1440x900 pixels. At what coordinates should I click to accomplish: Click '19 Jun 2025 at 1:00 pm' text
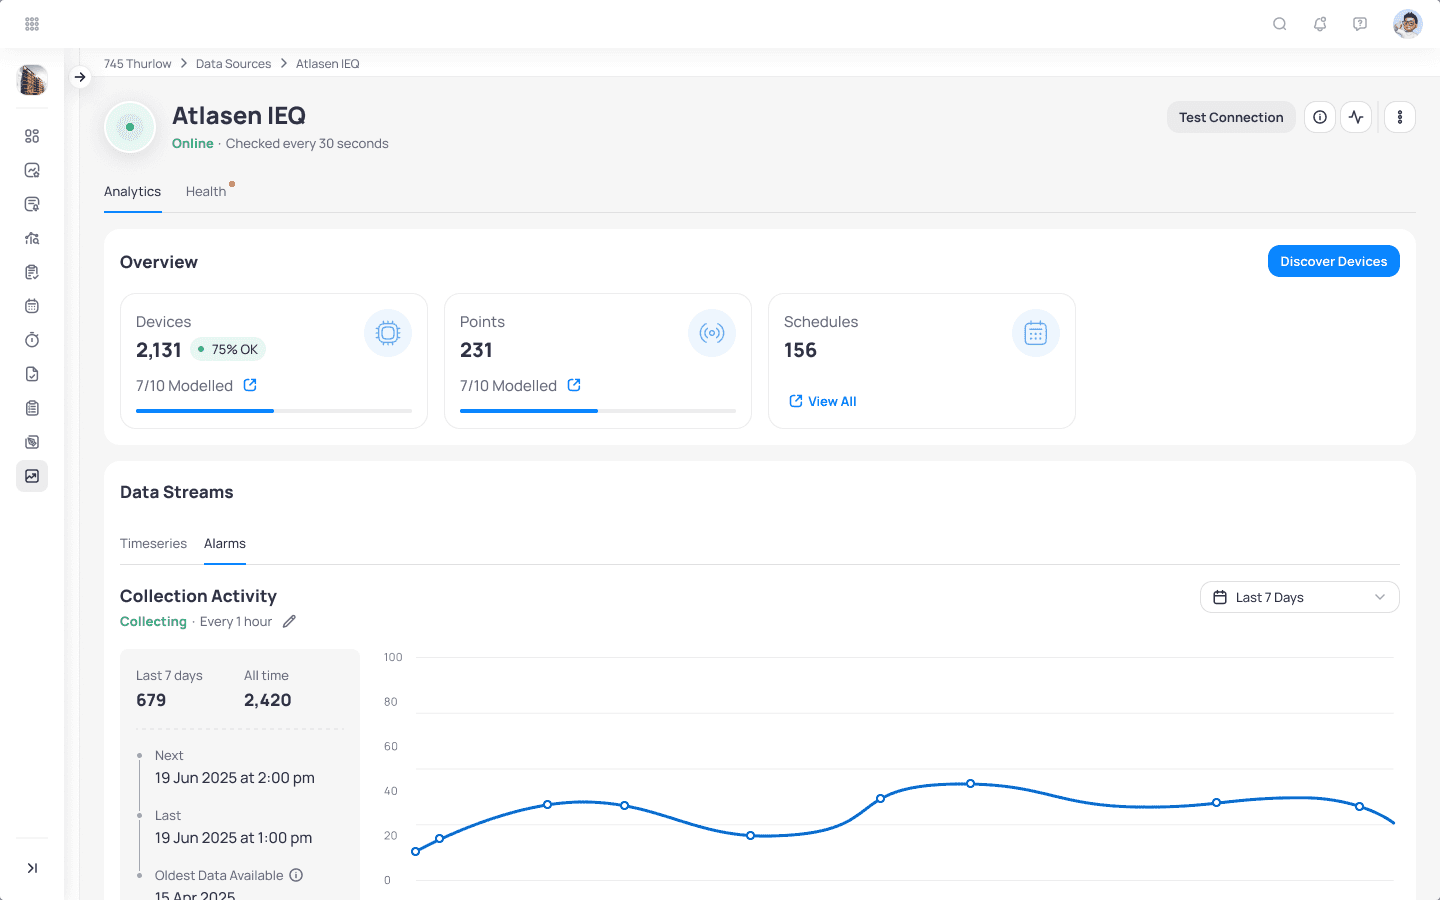click(233, 837)
